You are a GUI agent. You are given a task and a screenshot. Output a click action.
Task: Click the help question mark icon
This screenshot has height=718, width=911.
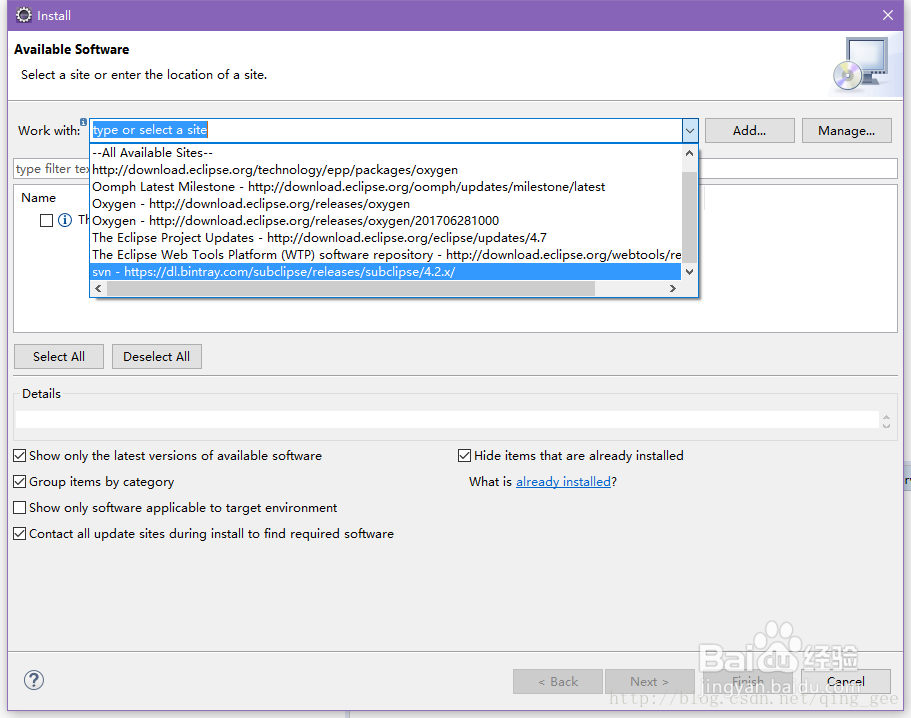tap(34, 680)
